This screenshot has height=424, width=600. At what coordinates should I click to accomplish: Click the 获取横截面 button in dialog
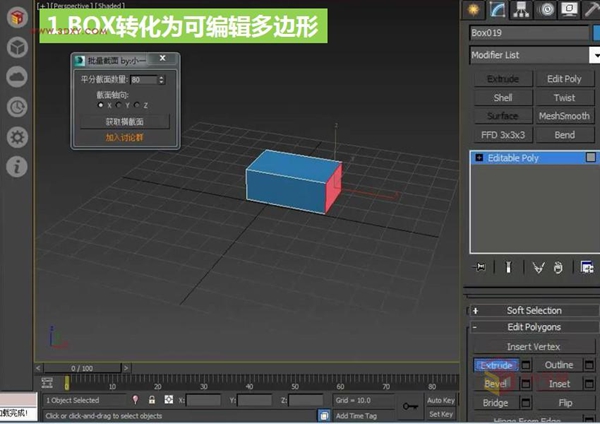pyautogui.click(x=125, y=122)
